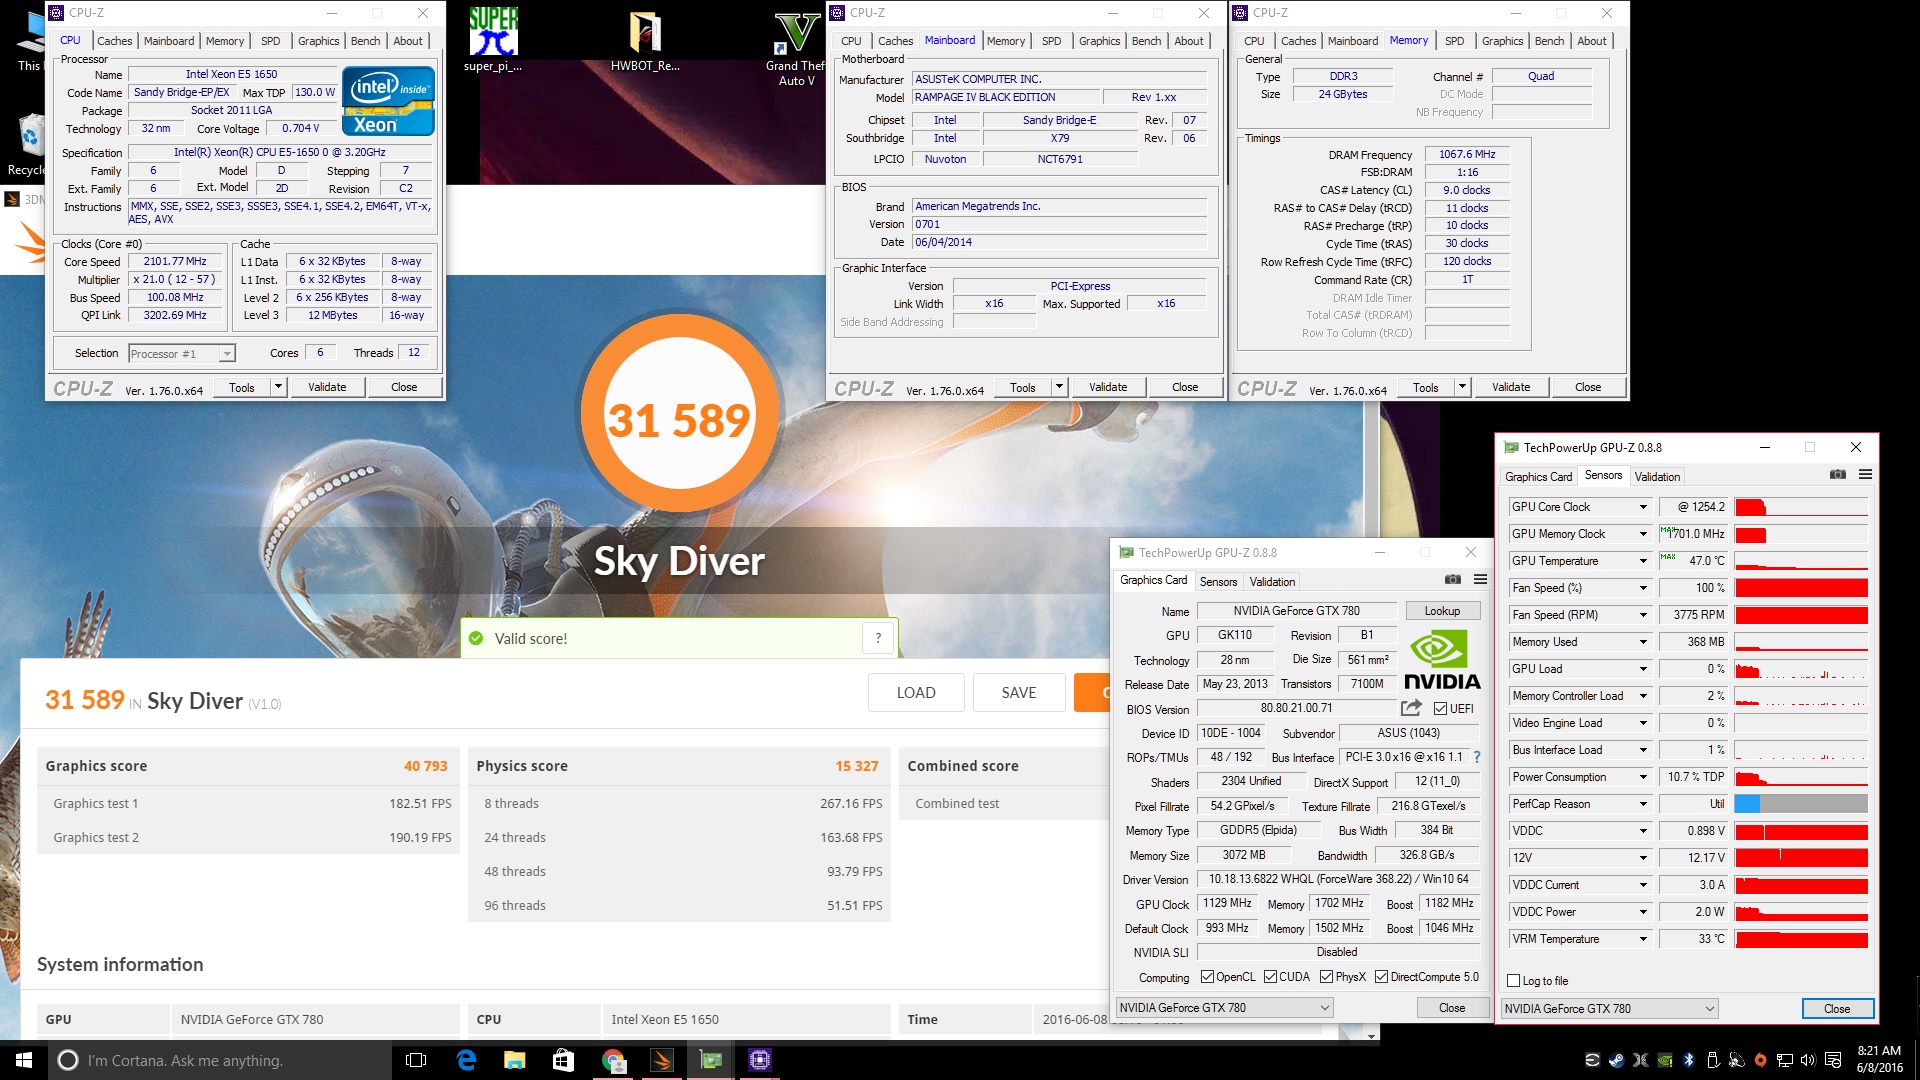Open Graphics tab in CPU-Z Mainboard window
Screen dimensions: 1920x1080
pyautogui.click(x=1099, y=41)
